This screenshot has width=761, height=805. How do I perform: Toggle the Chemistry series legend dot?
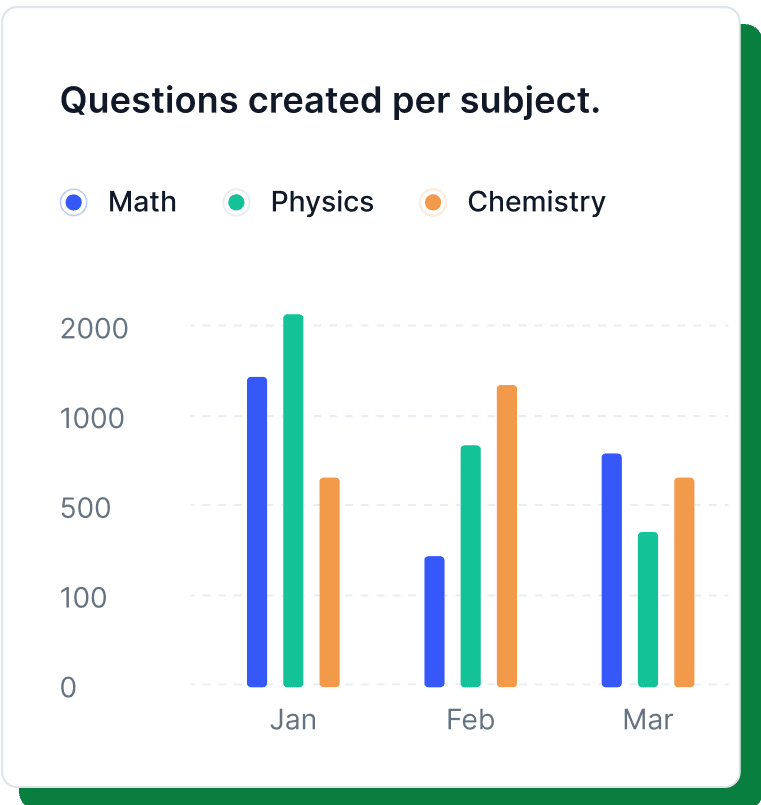pos(432,203)
